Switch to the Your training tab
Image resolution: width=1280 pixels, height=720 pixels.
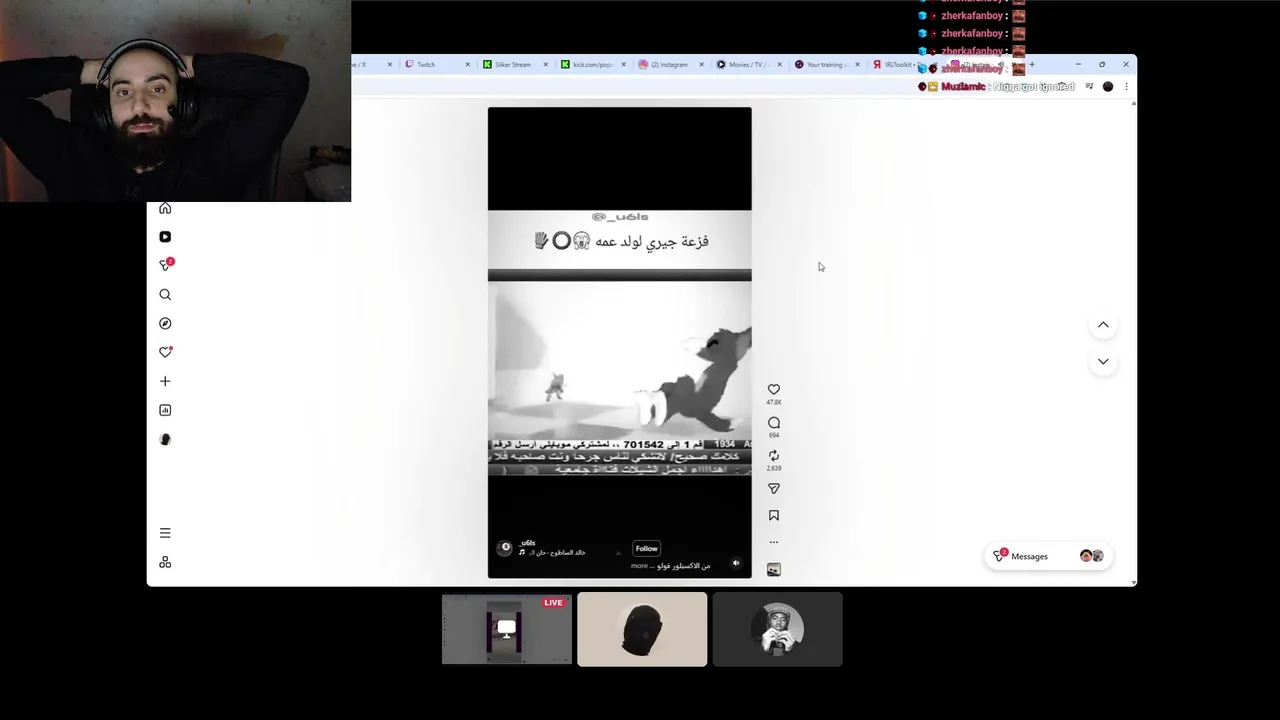tap(826, 64)
